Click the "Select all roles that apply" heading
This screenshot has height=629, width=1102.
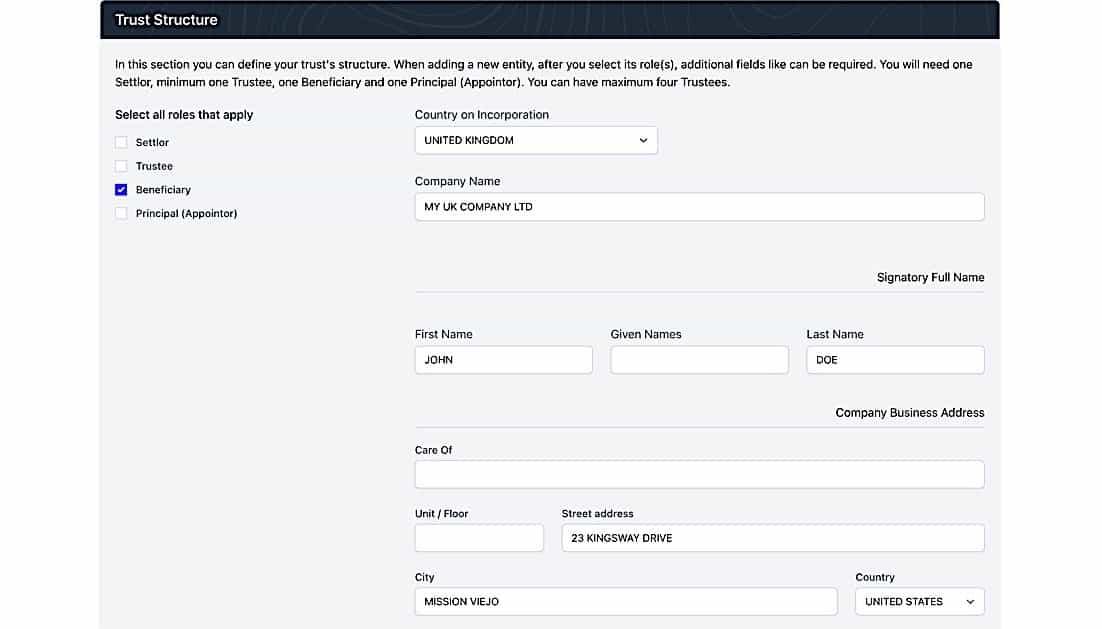184,115
